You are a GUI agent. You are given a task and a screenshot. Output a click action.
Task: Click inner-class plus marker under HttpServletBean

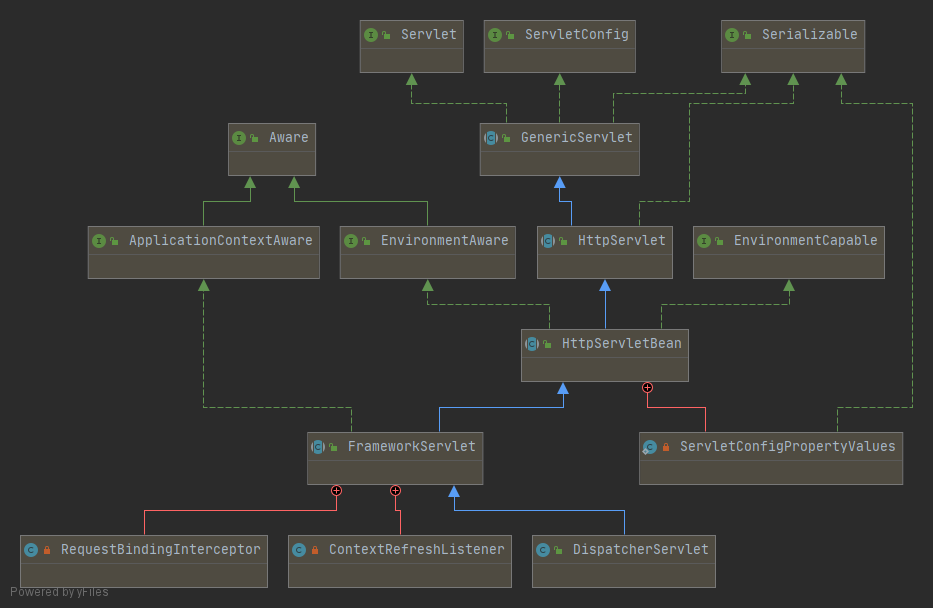(647, 387)
